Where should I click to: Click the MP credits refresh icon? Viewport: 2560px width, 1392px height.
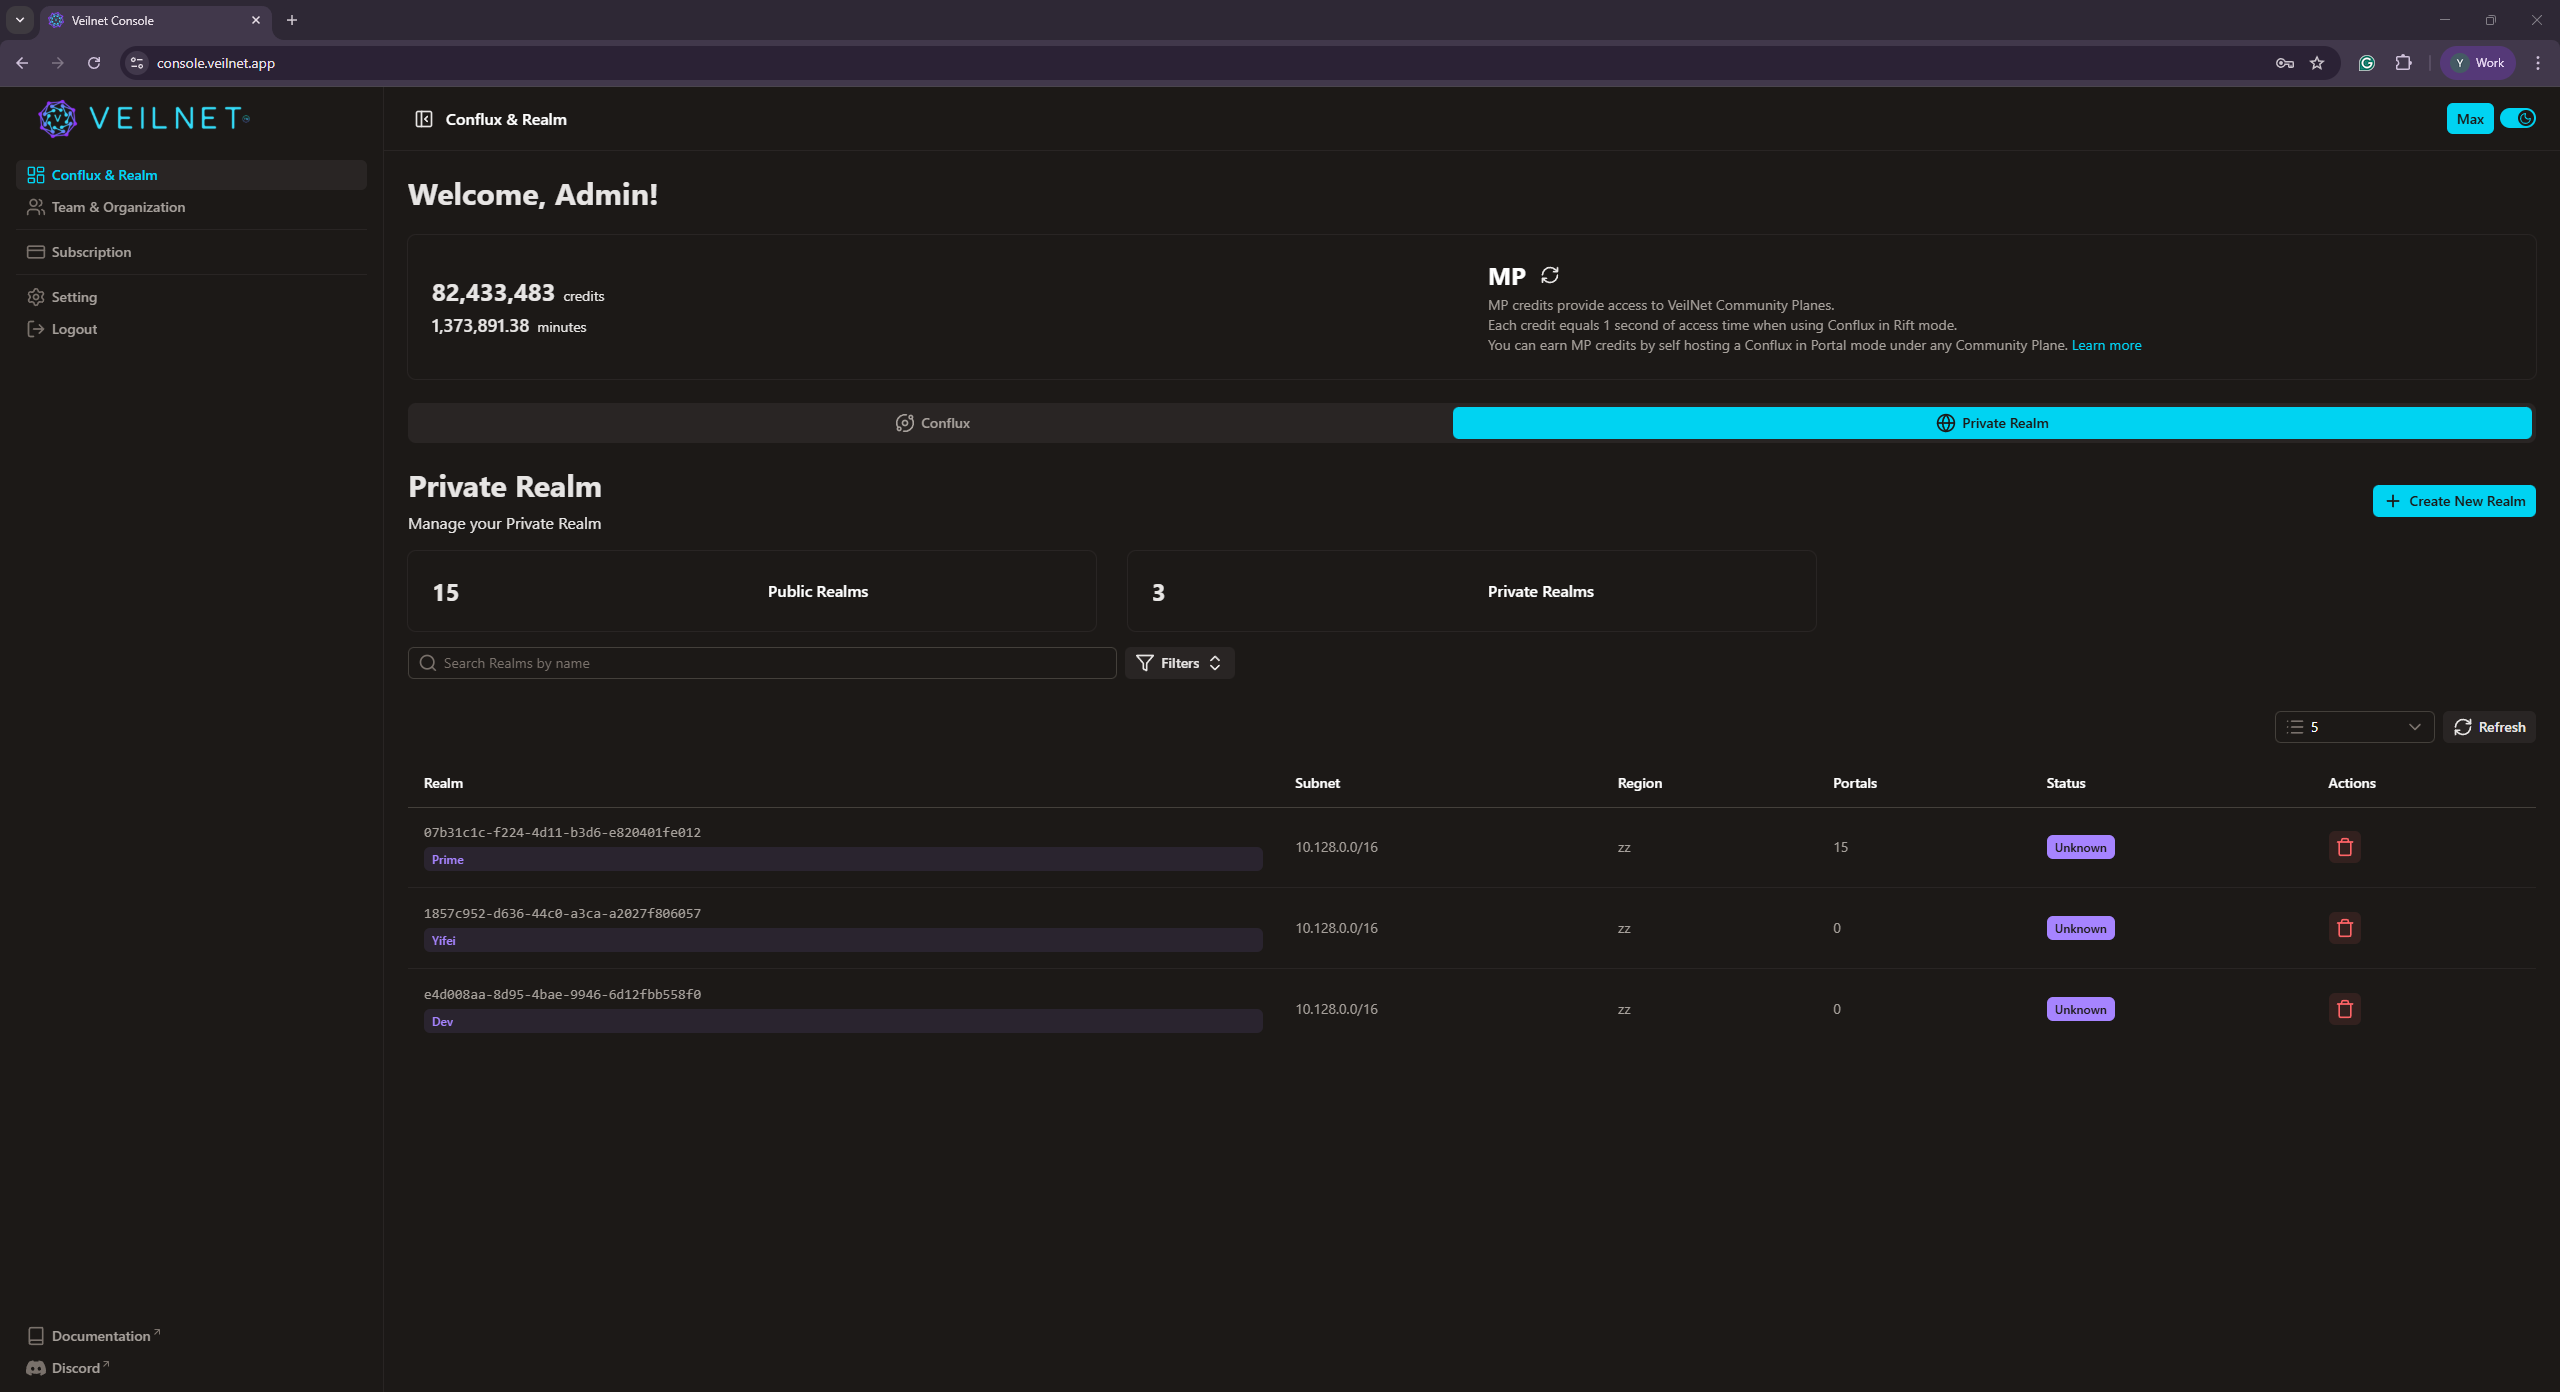click(x=1550, y=275)
